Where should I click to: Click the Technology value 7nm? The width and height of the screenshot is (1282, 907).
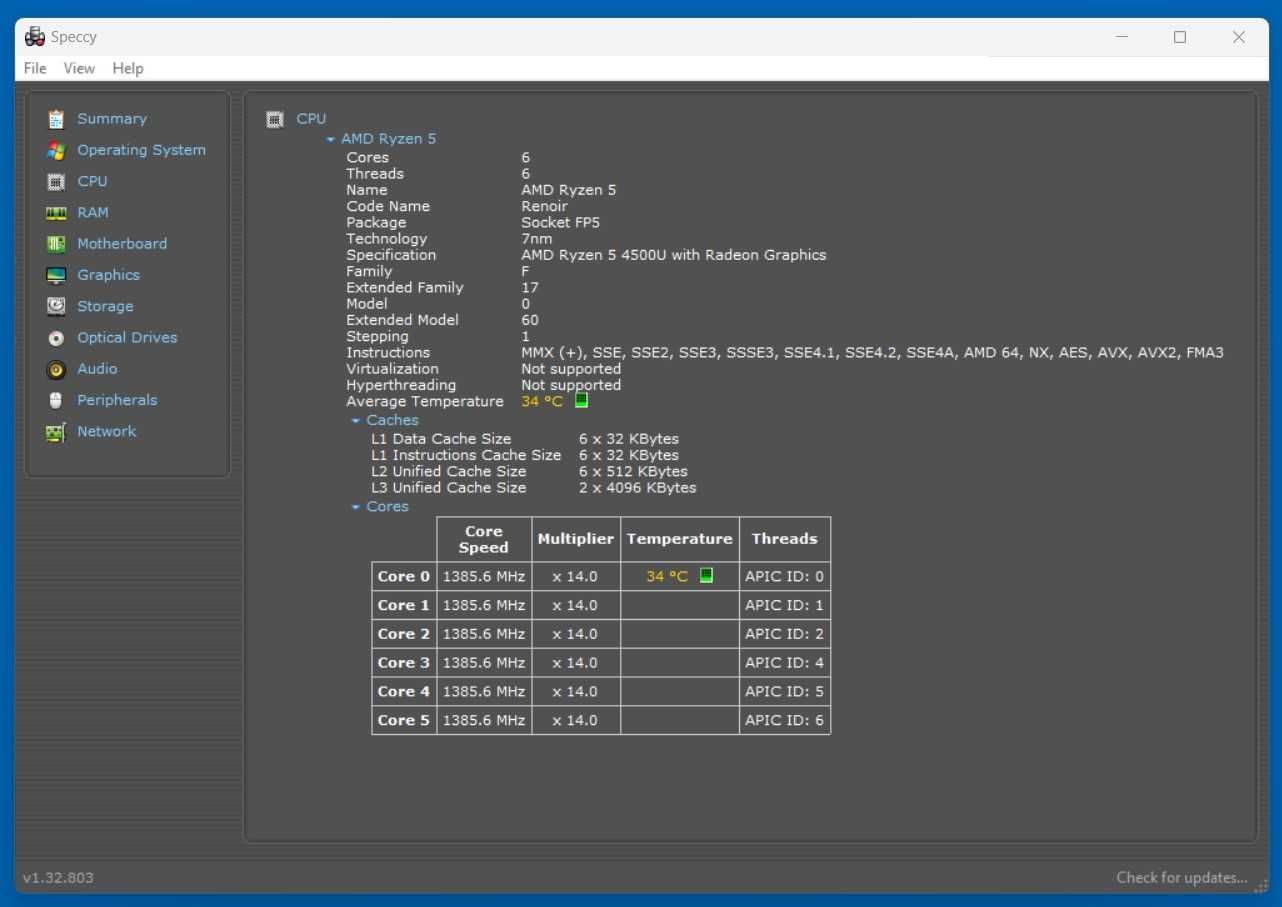click(536, 238)
